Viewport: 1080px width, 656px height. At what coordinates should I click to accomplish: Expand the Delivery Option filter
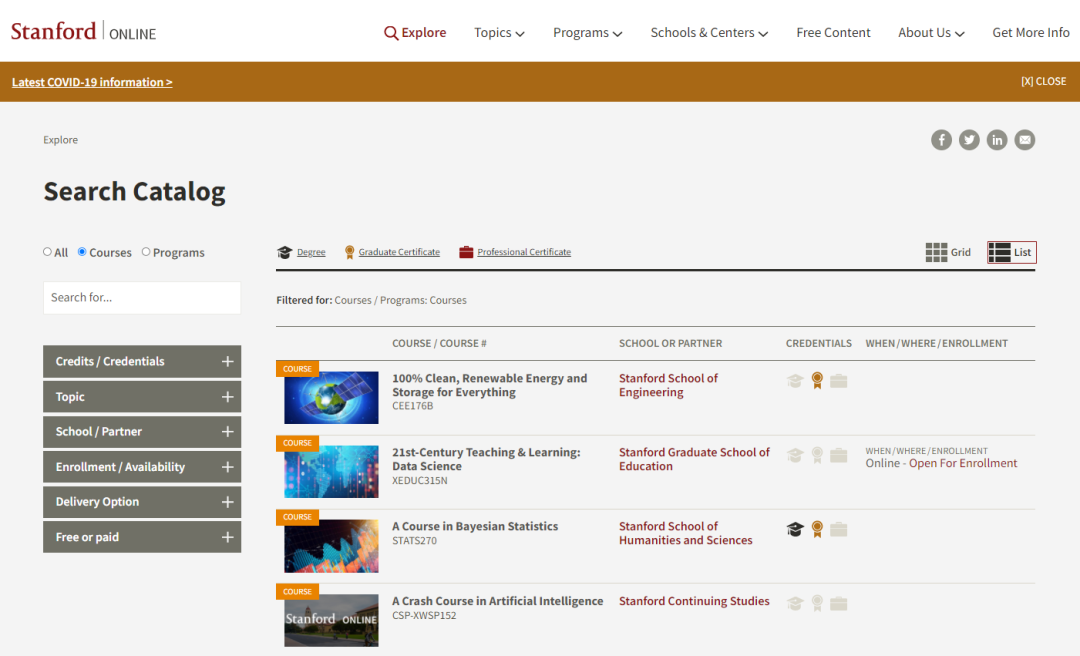click(142, 502)
